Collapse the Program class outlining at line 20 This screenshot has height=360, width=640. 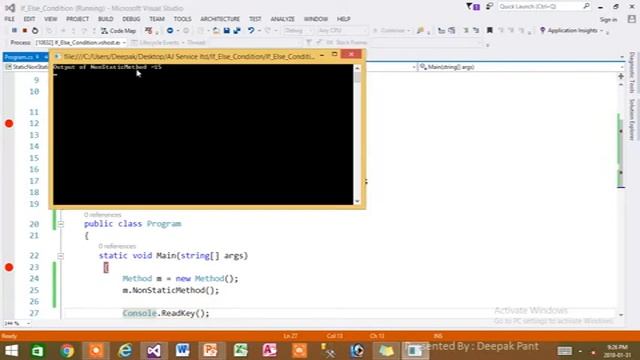tap(60, 224)
